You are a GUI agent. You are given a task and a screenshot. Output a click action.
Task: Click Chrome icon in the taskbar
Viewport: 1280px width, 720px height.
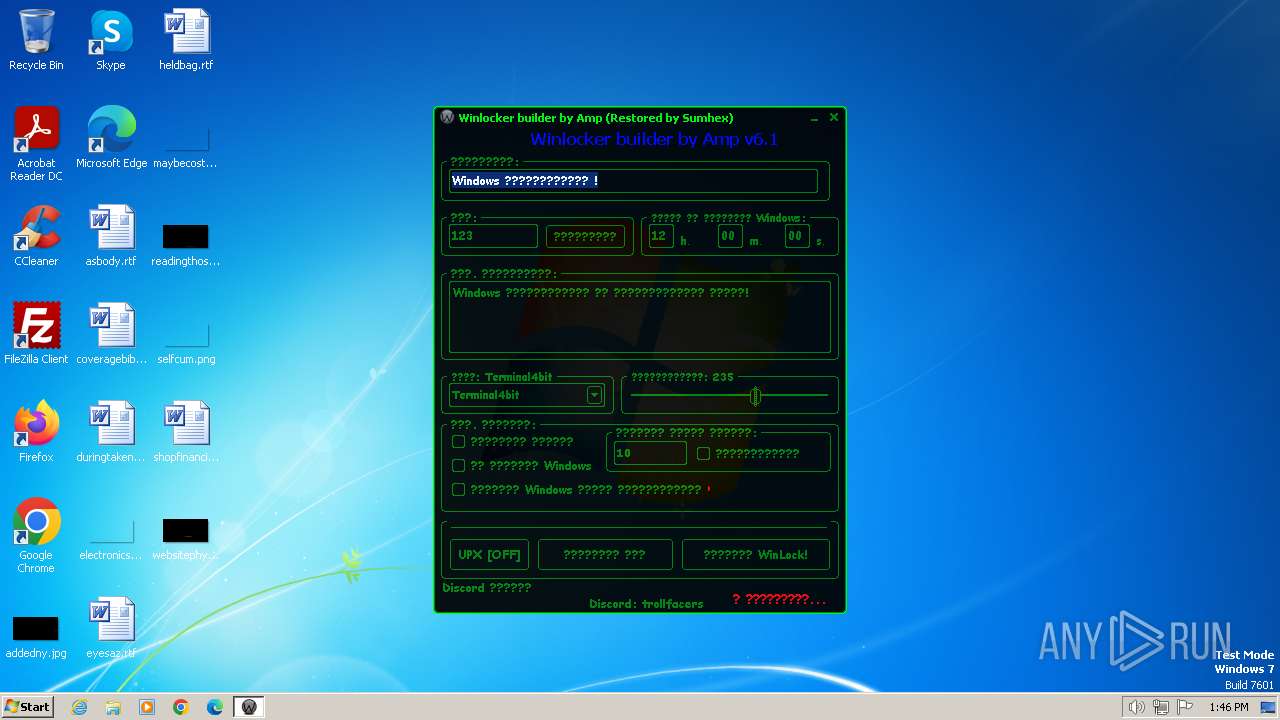[x=181, y=707]
